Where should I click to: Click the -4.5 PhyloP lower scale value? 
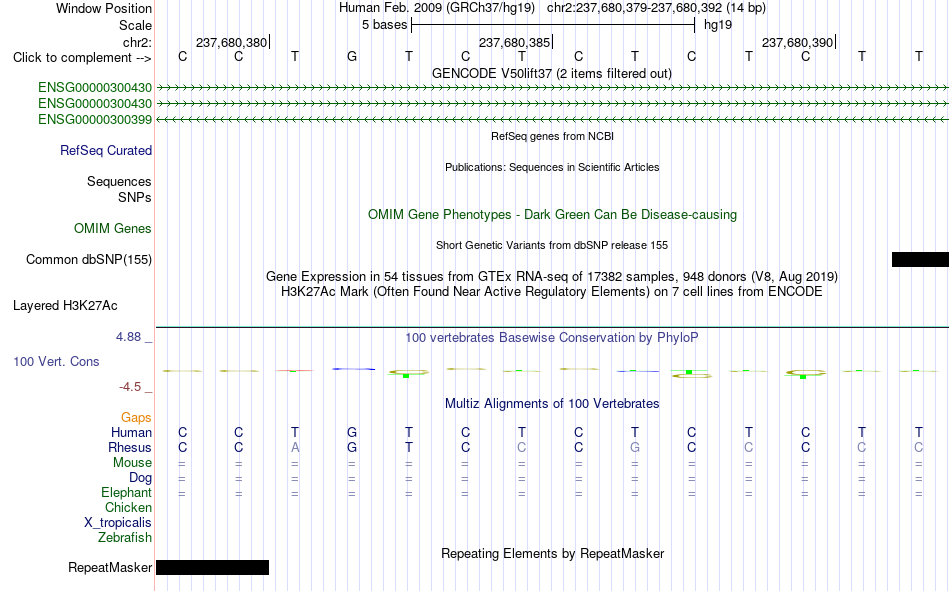click(x=130, y=387)
